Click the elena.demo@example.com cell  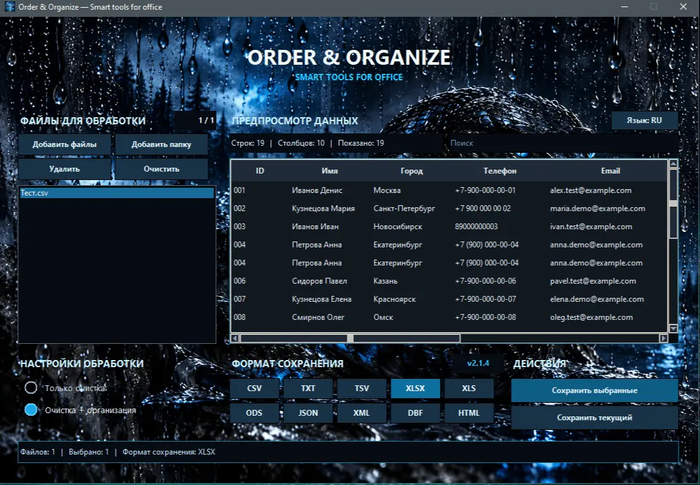coord(597,299)
